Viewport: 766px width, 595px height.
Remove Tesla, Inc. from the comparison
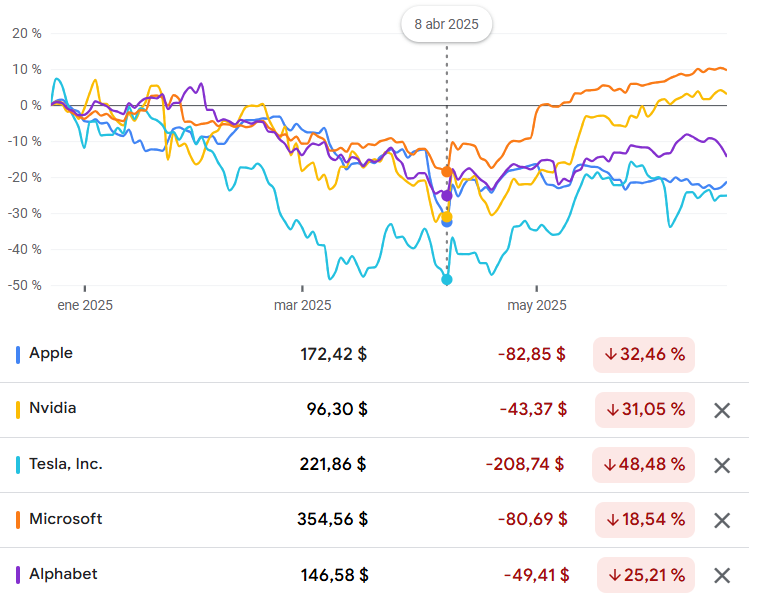723,465
